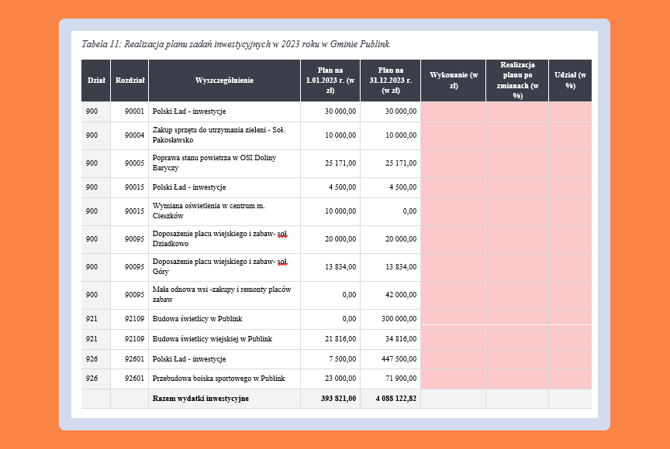Select the "Wymiana oświetlenia w centrum m. Cieszków" cell

click(207, 211)
